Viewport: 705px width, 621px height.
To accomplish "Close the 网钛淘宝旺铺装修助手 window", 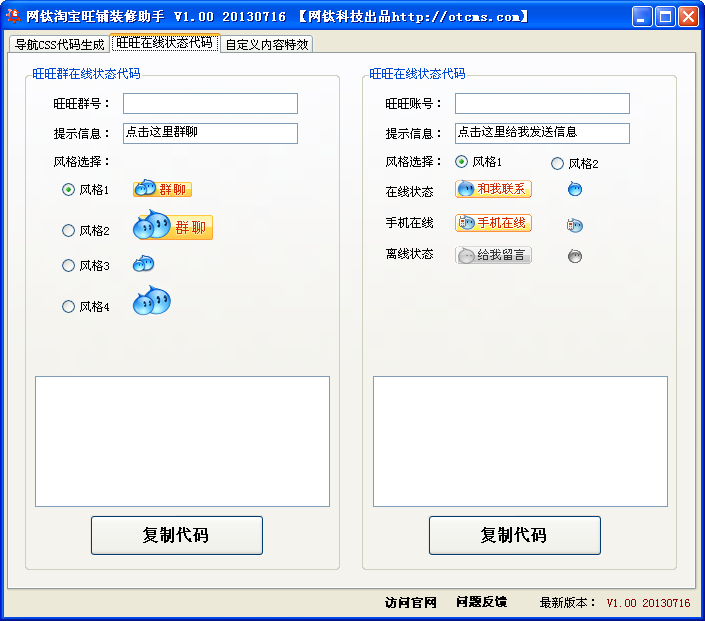I will tap(688, 17).
